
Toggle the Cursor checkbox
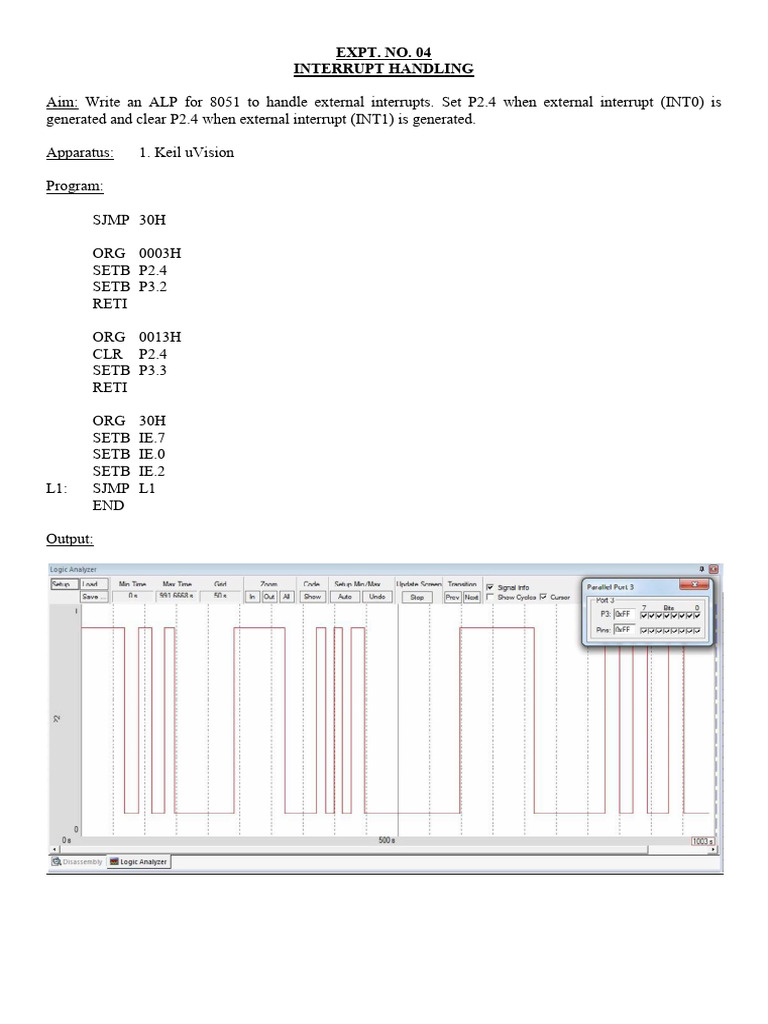click(543, 597)
